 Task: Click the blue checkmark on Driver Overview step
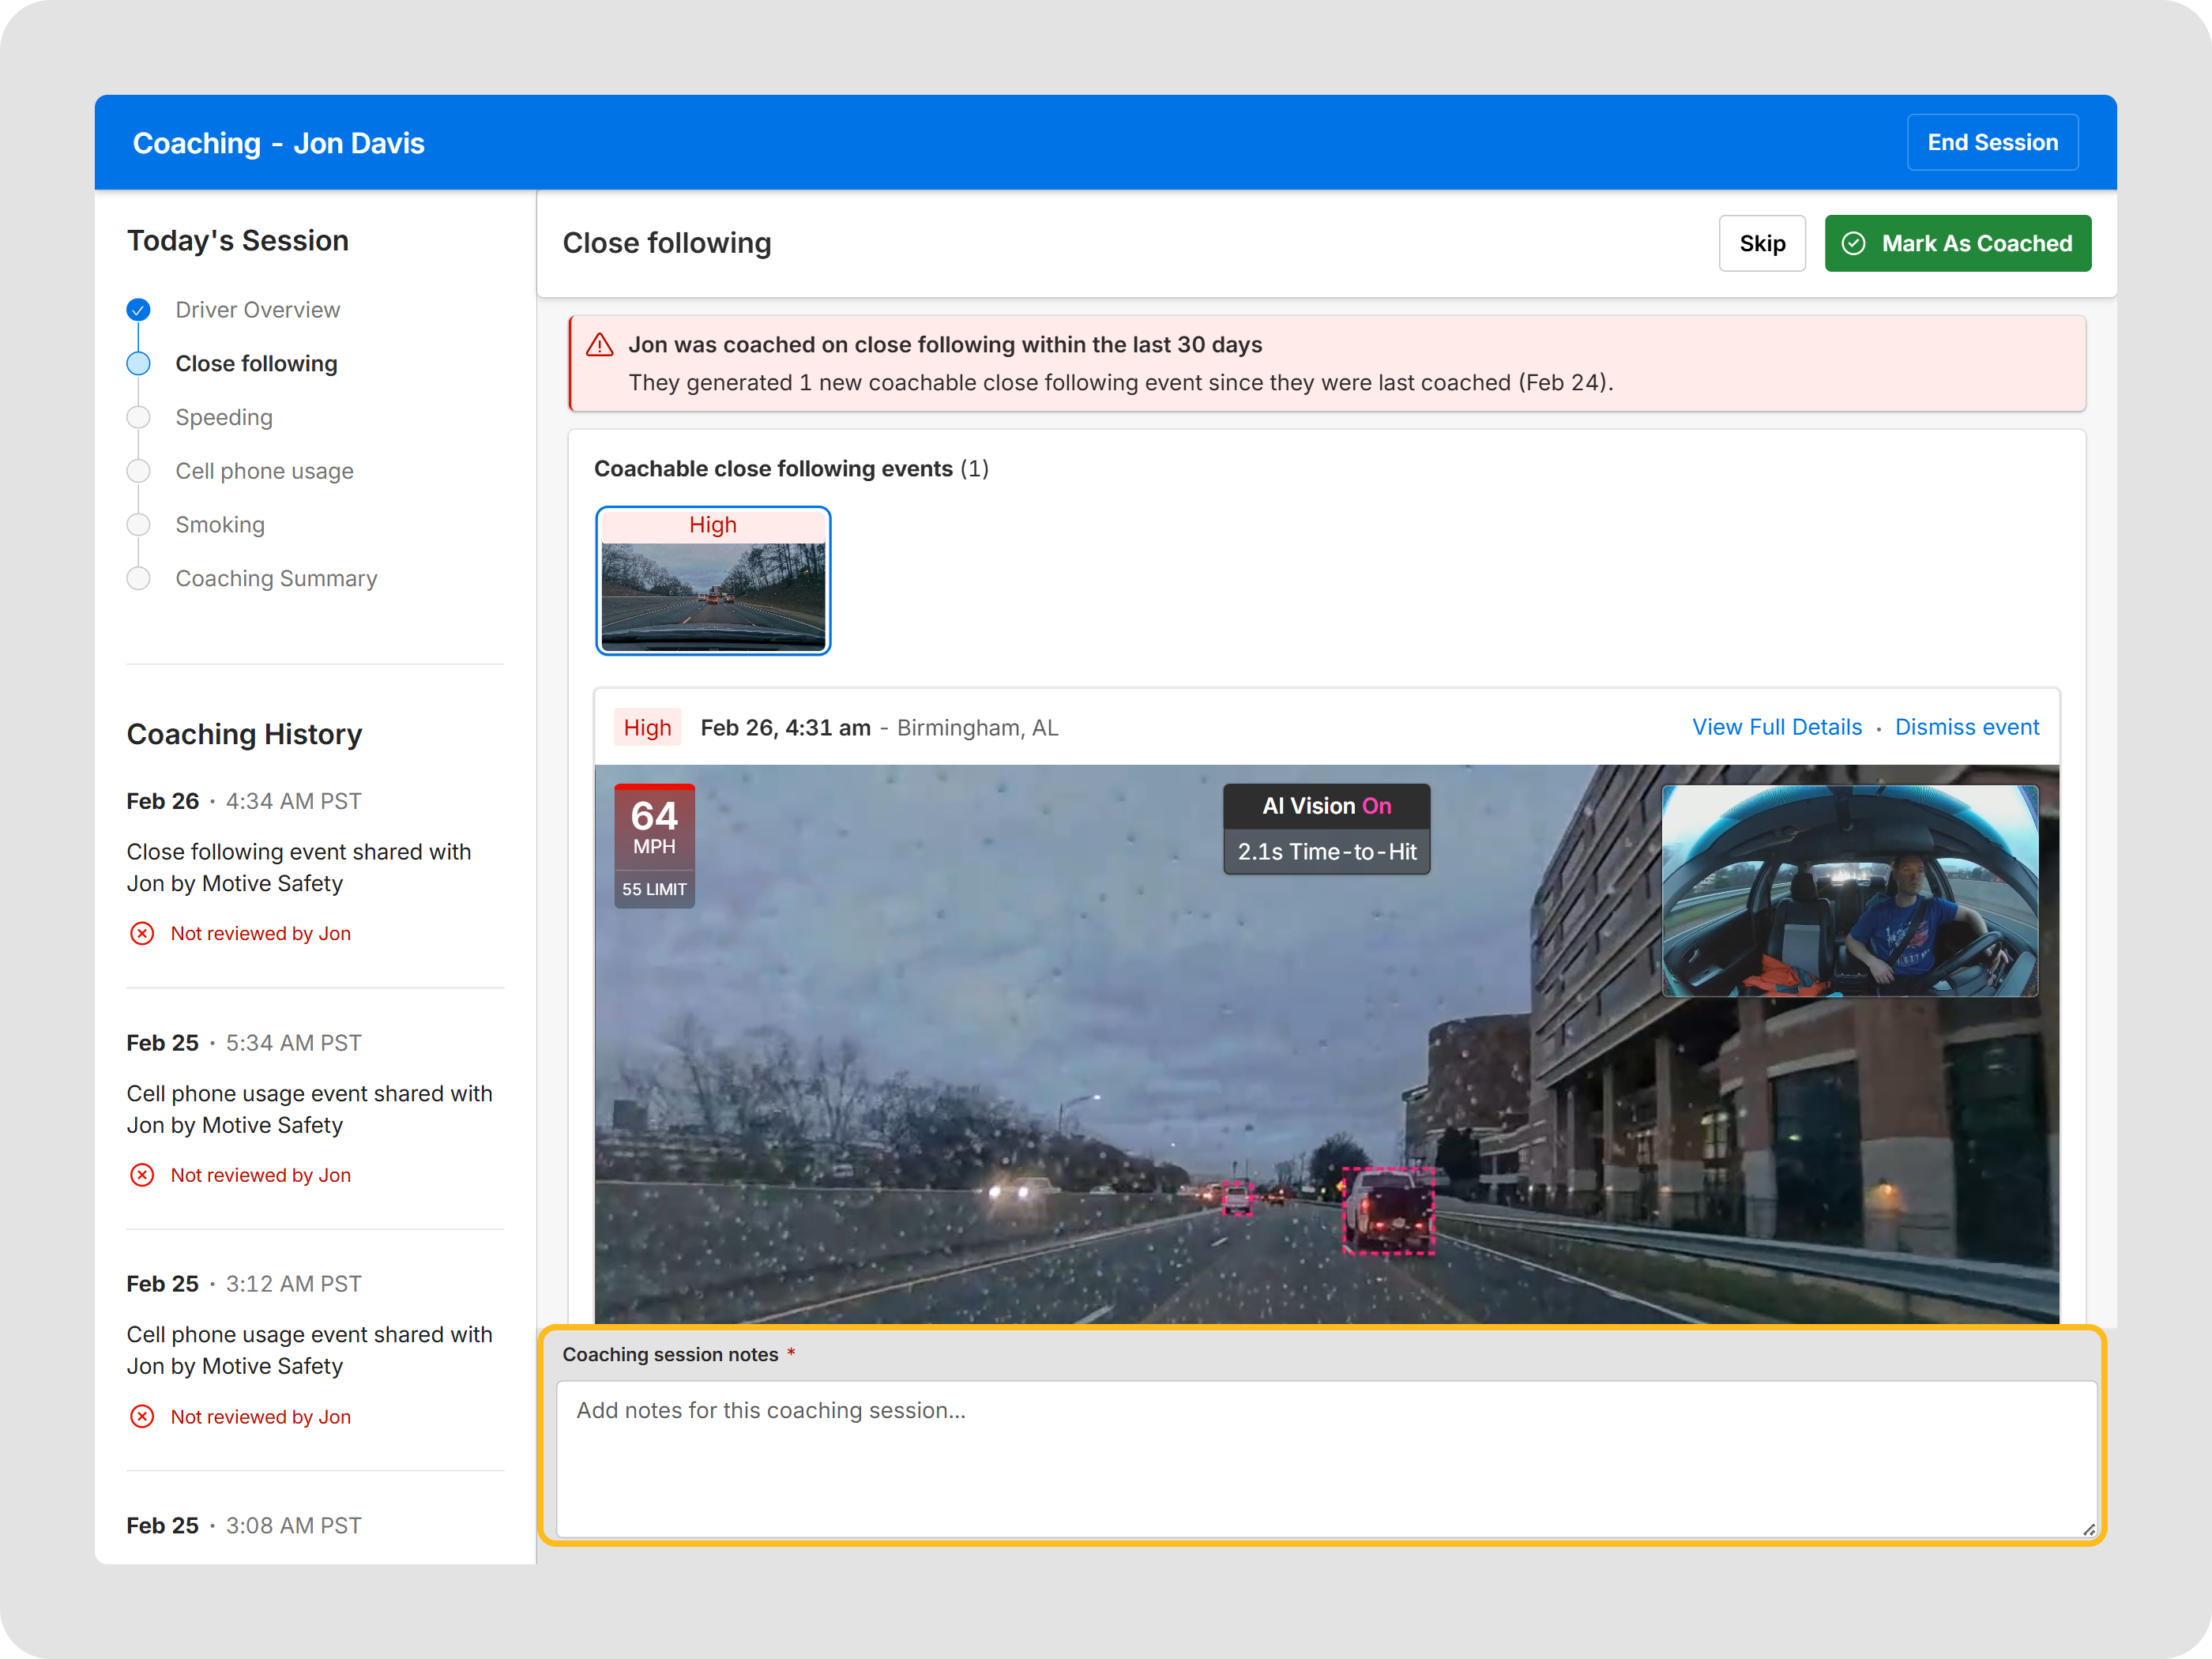138,310
